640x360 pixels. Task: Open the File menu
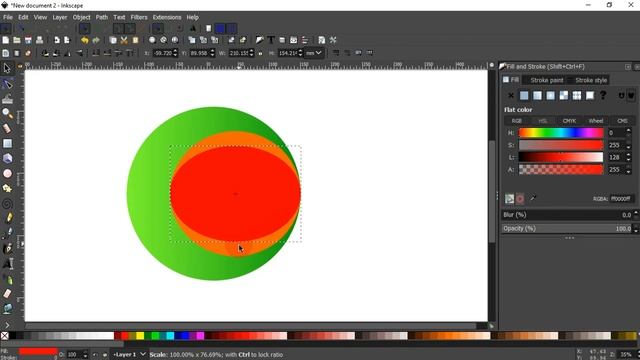tap(8, 17)
